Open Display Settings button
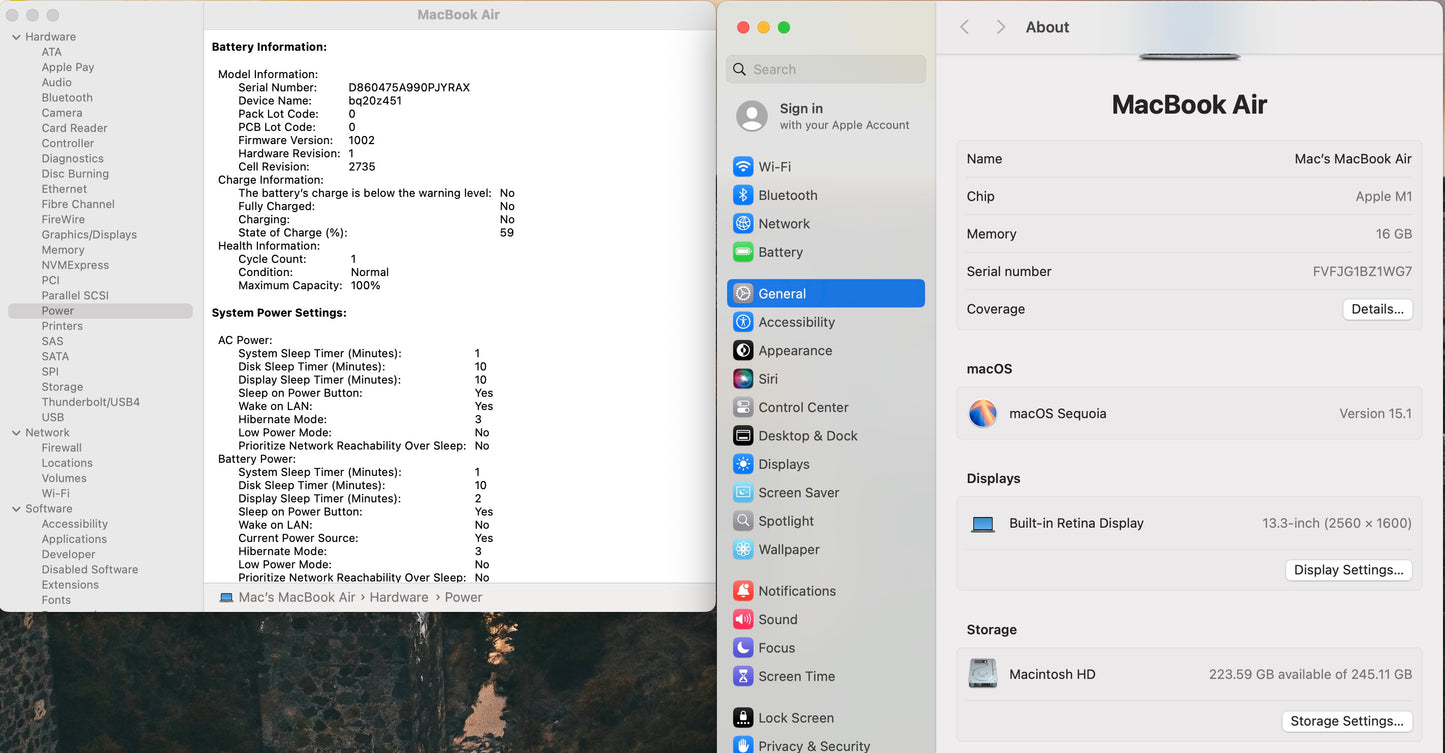The height and width of the screenshot is (753, 1445). 1348,570
